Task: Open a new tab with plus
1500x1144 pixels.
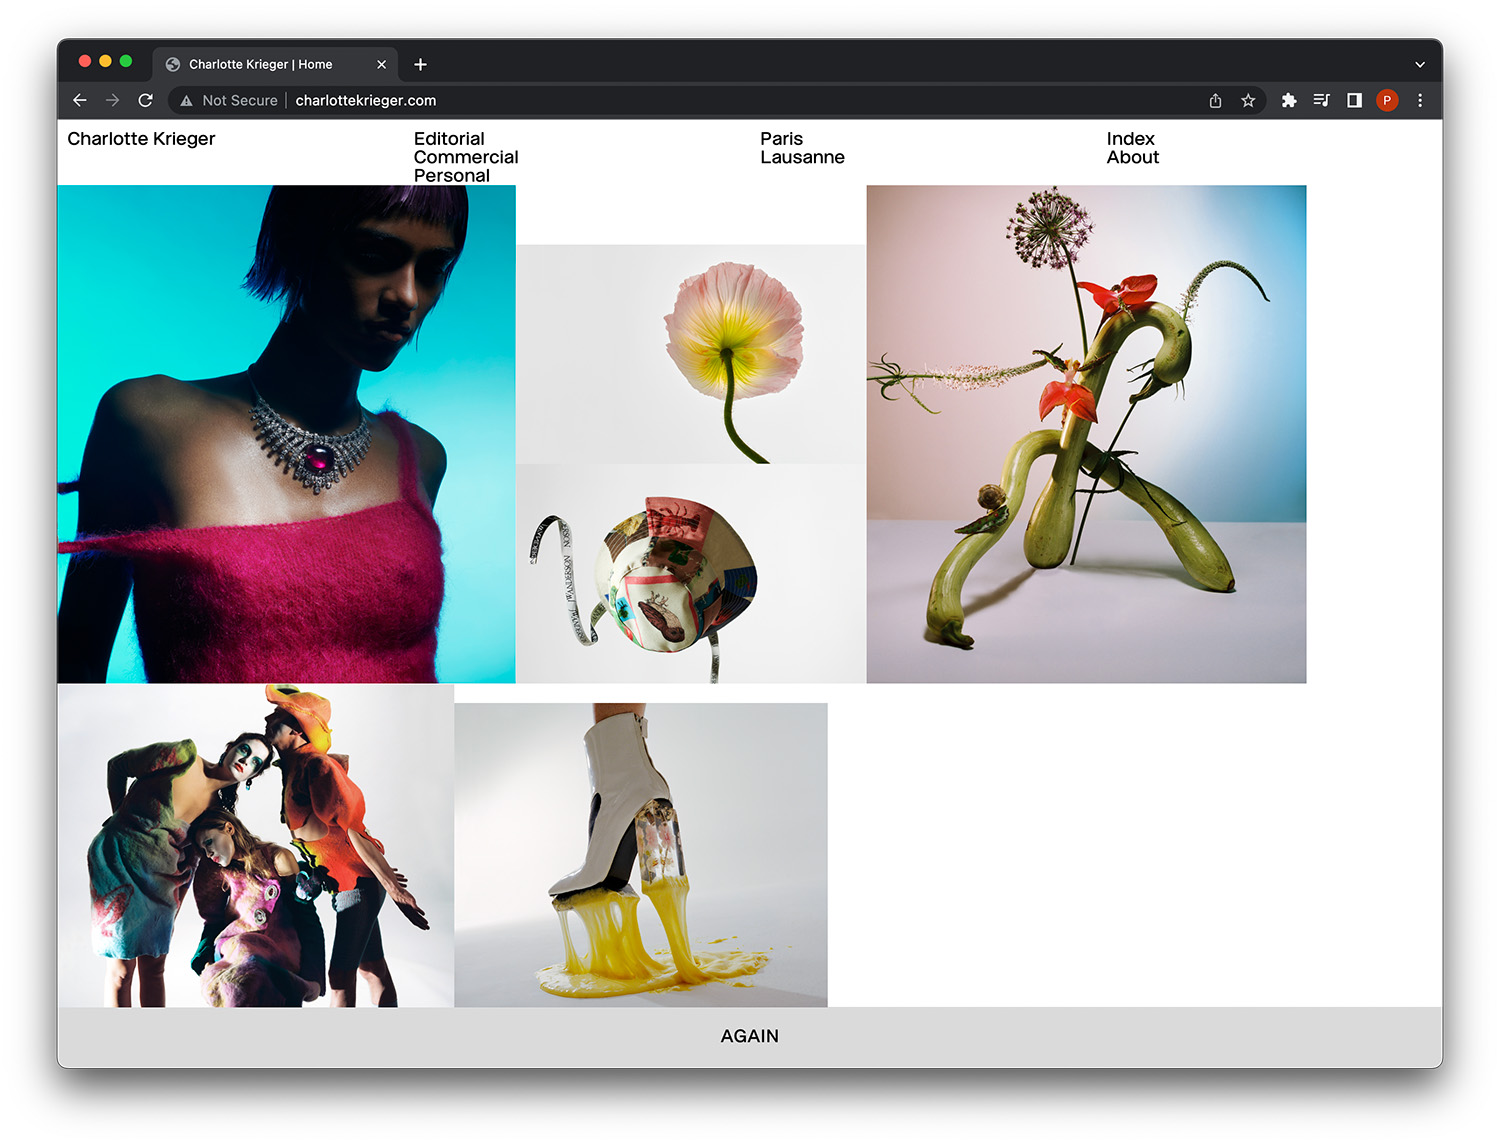Action: (x=420, y=64)
